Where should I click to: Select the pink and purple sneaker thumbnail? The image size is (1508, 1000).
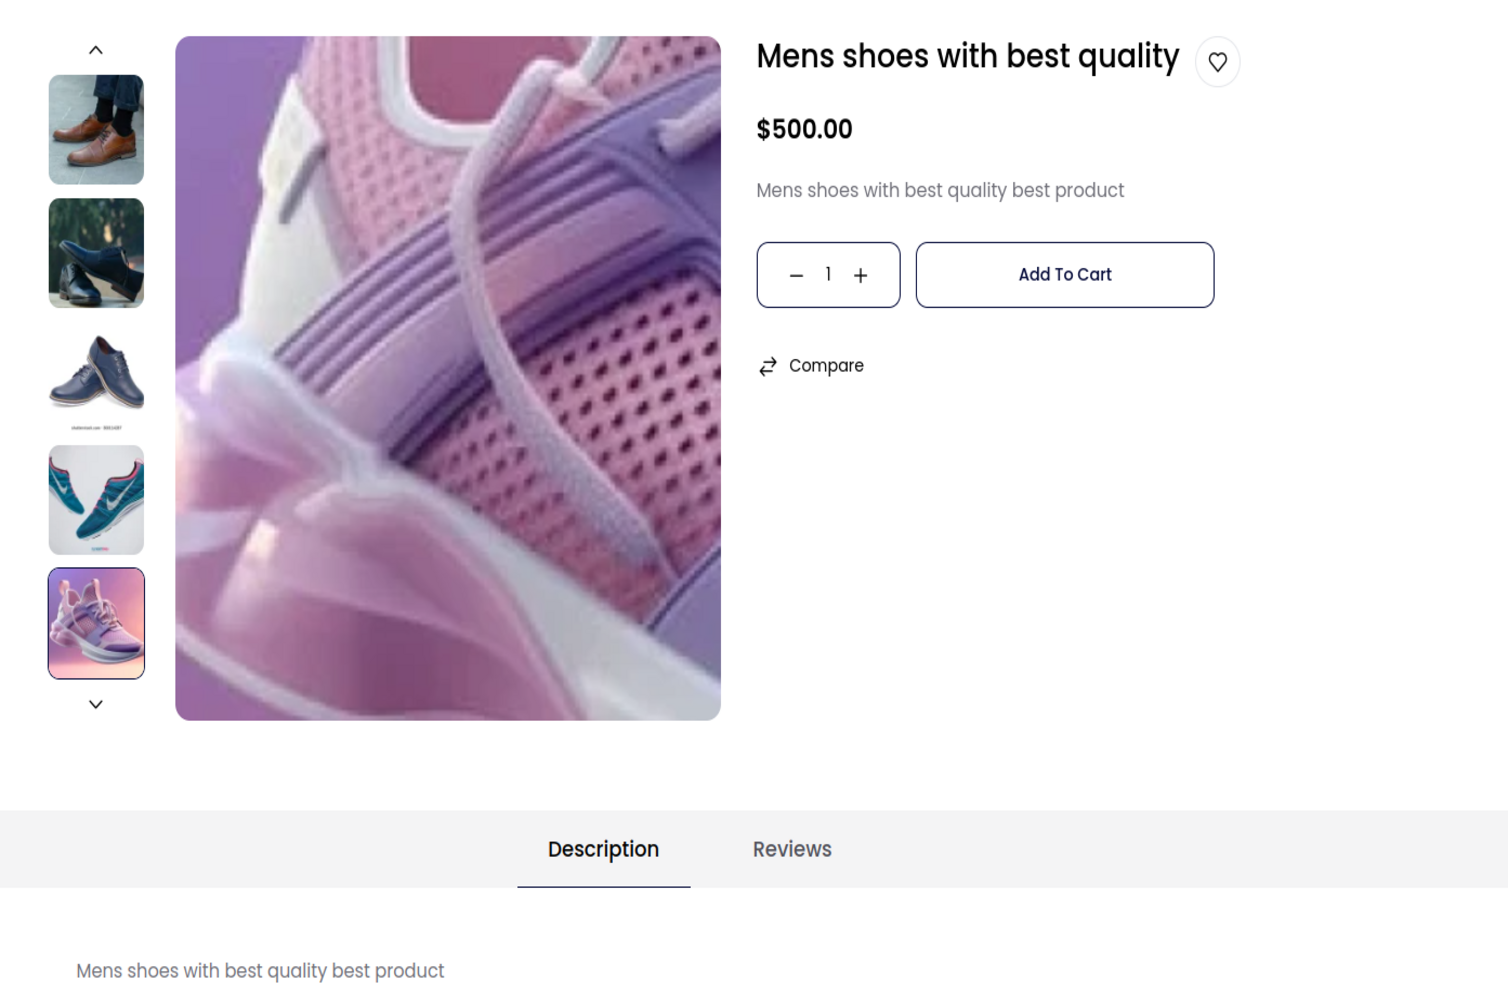96,623
